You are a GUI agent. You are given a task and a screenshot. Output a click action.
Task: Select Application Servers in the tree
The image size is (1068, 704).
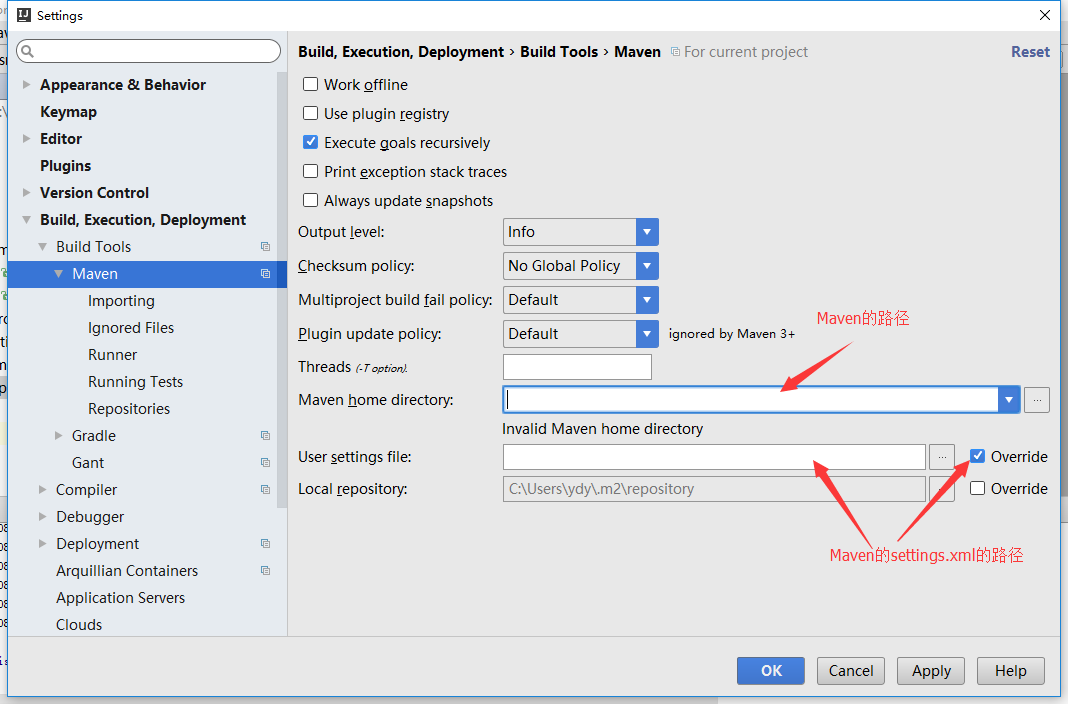tap(121, 598)
